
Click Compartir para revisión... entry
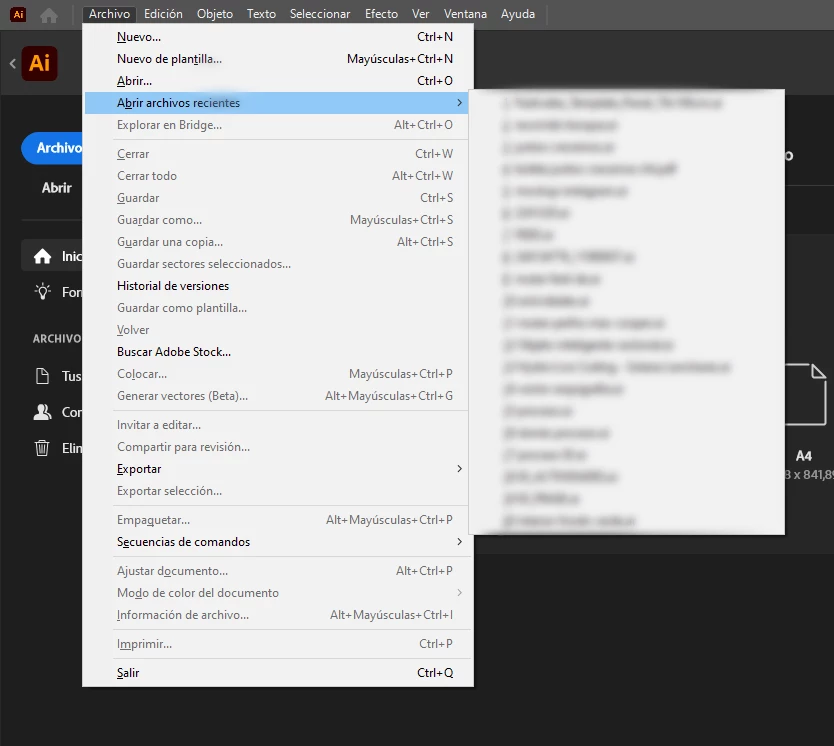(x=277, y=447)
